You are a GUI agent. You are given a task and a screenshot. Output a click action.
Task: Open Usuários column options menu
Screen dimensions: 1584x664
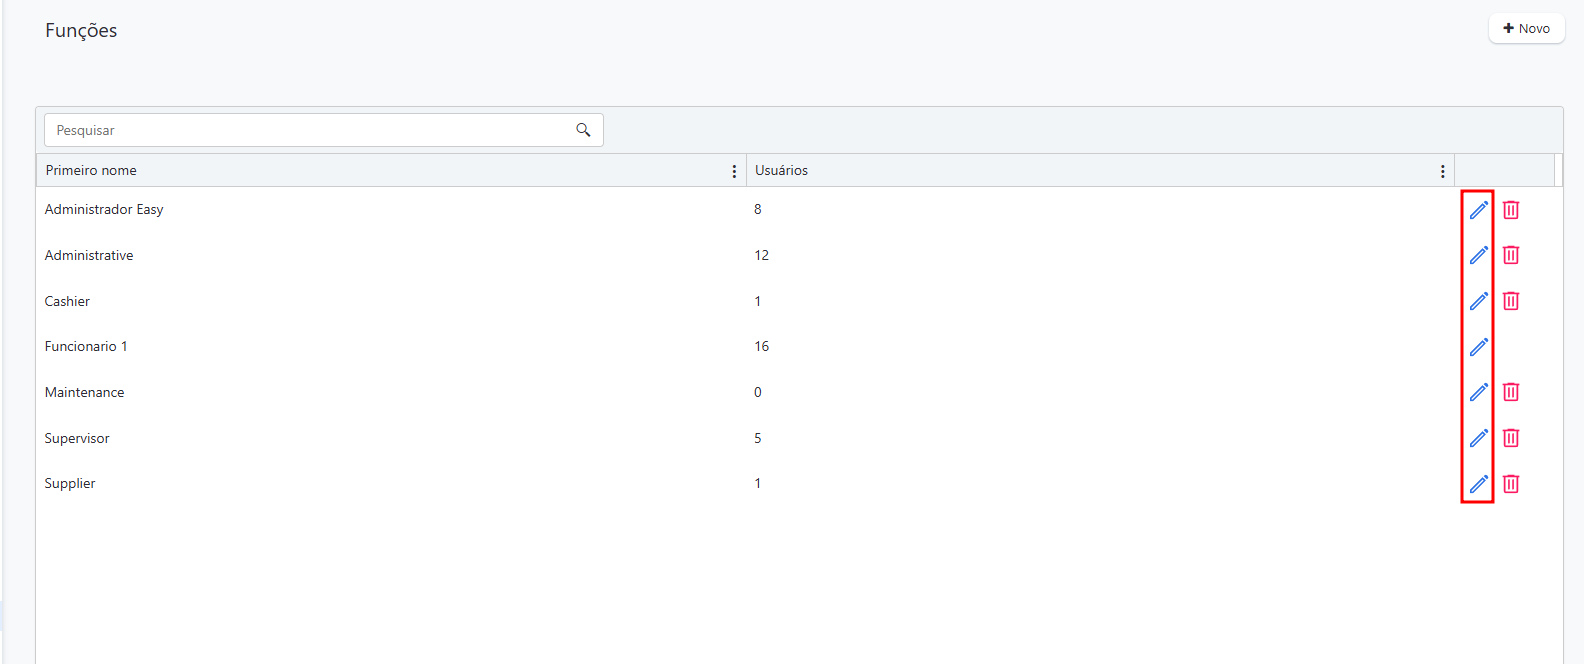pos(1442,171)
